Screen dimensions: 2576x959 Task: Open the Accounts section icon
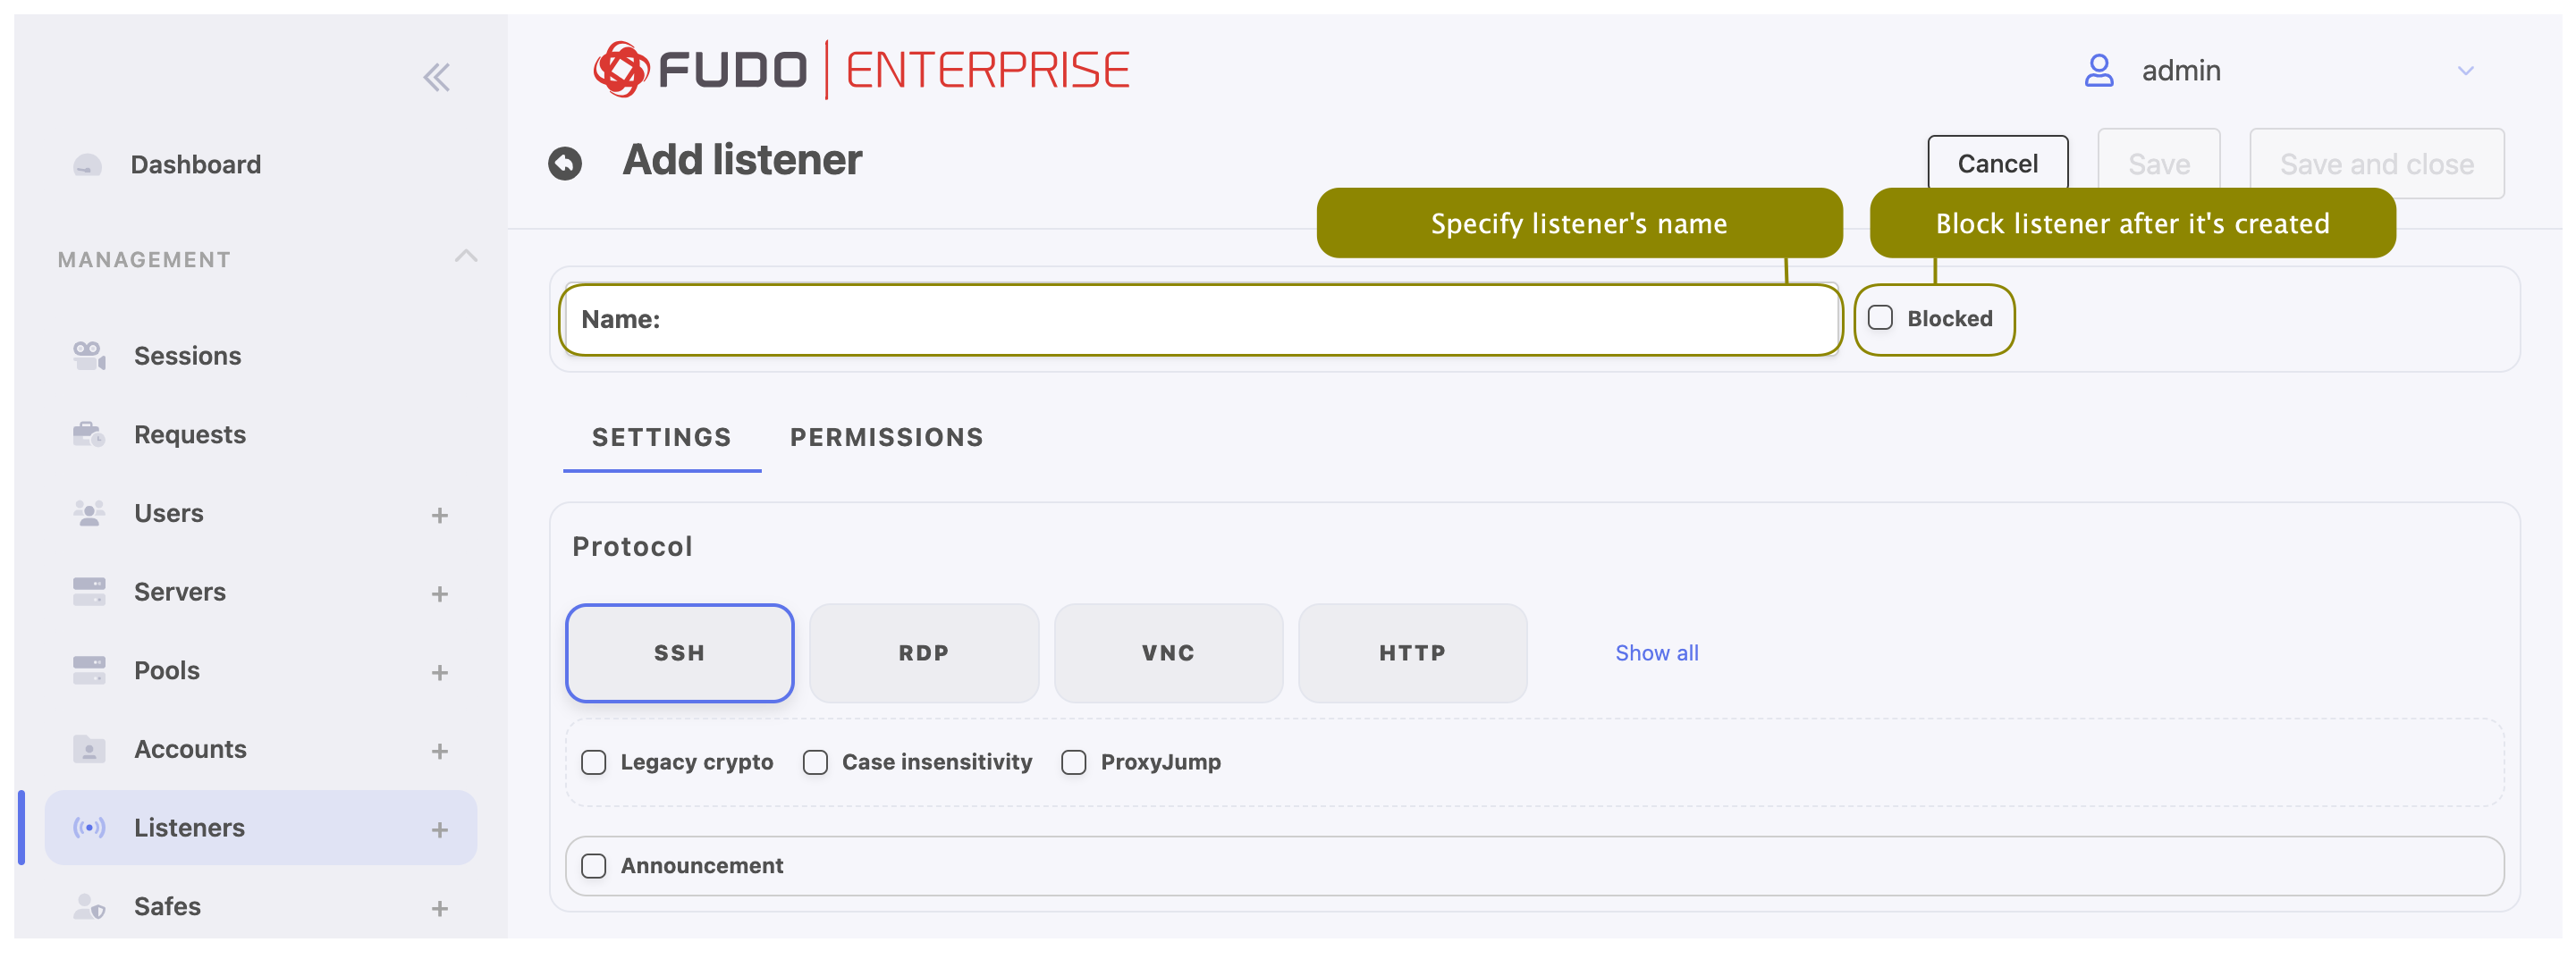point(89,748)
